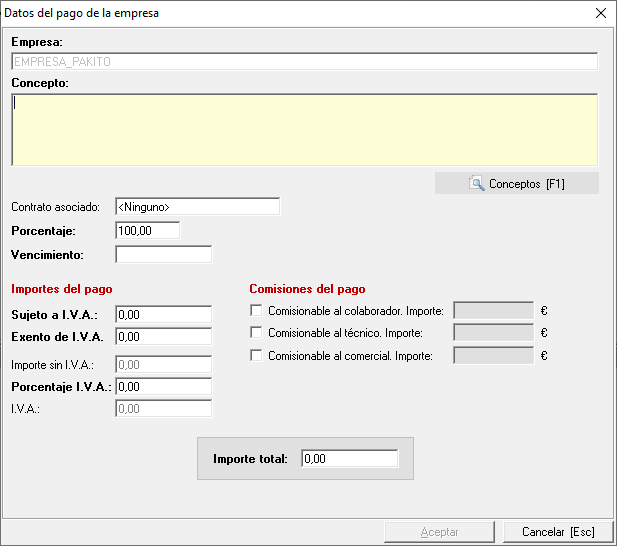Focus the Sujeto a I.V.A. amount field

(163, 314)
